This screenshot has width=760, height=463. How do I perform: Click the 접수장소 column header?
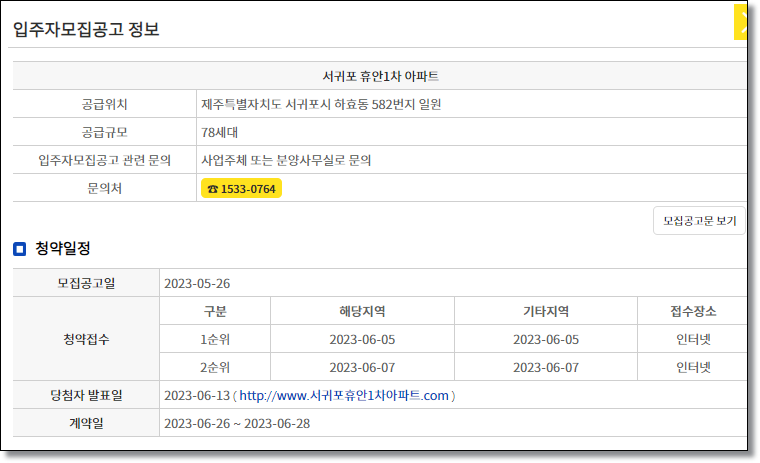(693, 311)
